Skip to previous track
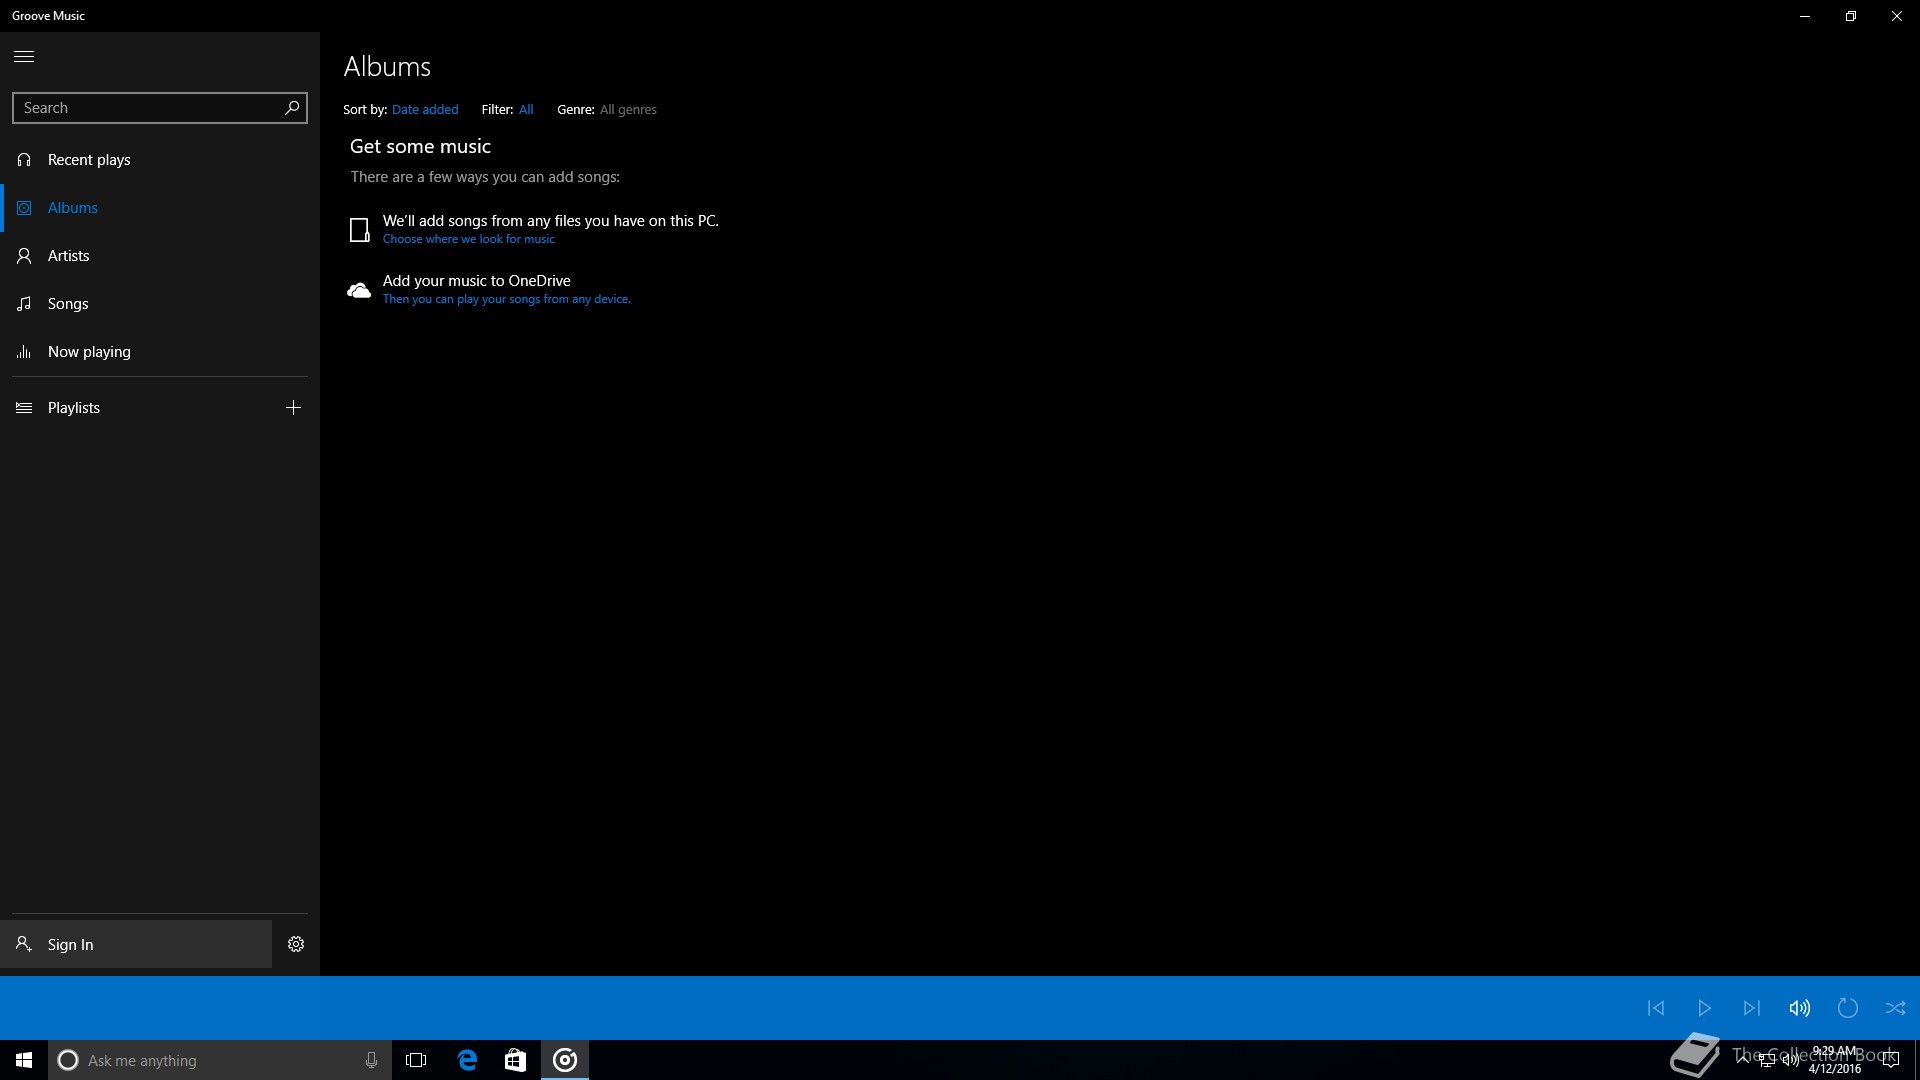 (x=1656, y=1008)
